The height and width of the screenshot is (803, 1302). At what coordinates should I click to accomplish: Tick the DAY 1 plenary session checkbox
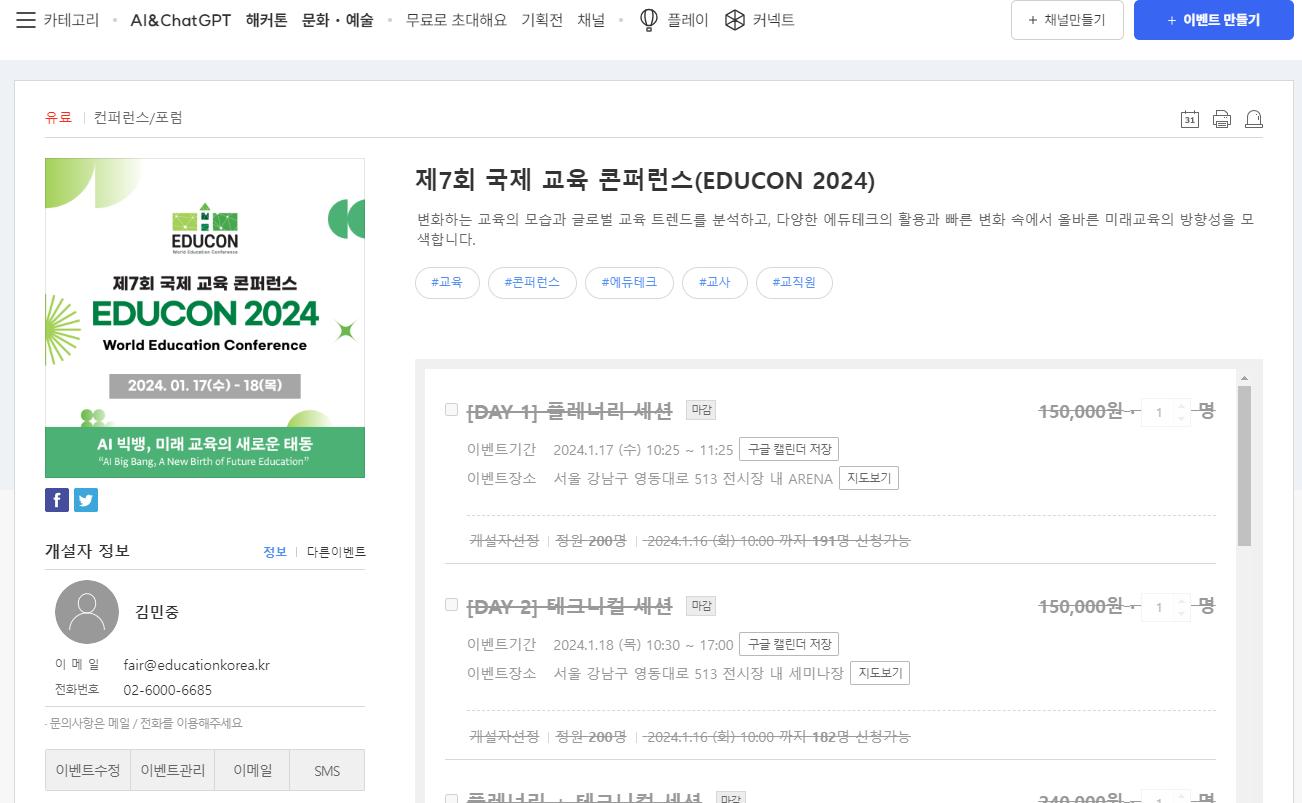(x=451, y=409)
